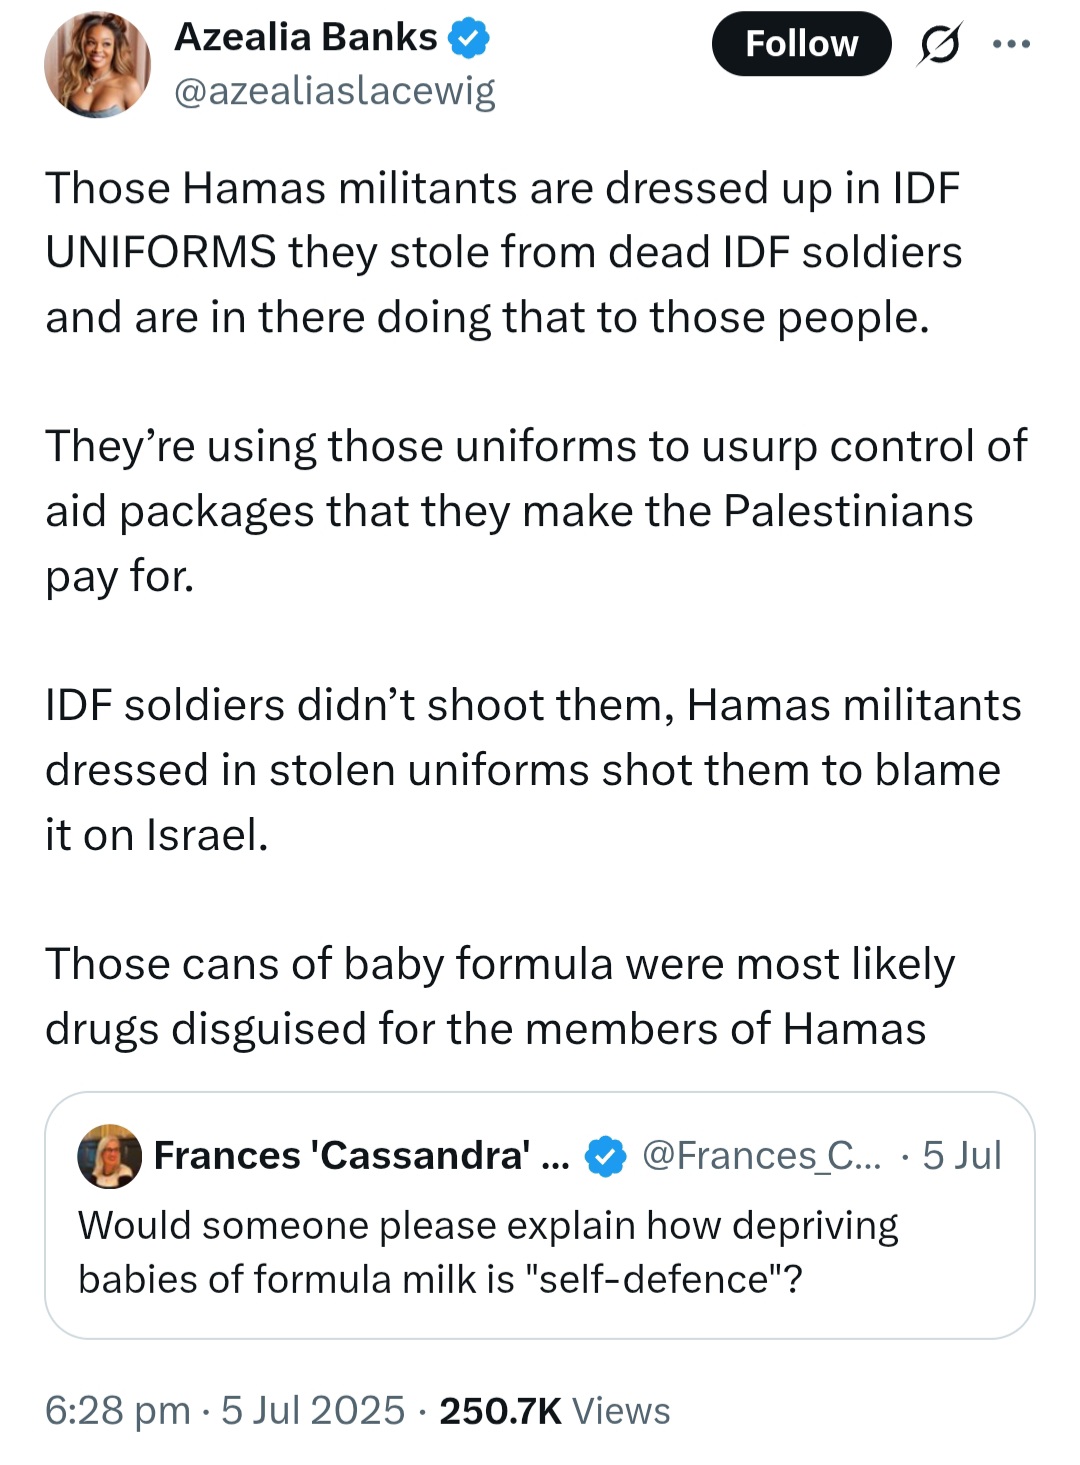Click the verified badge on Frances' quoted post
This screenshot has height=1465, width=1080.
pyautogui.click(x=605, y=1156)
